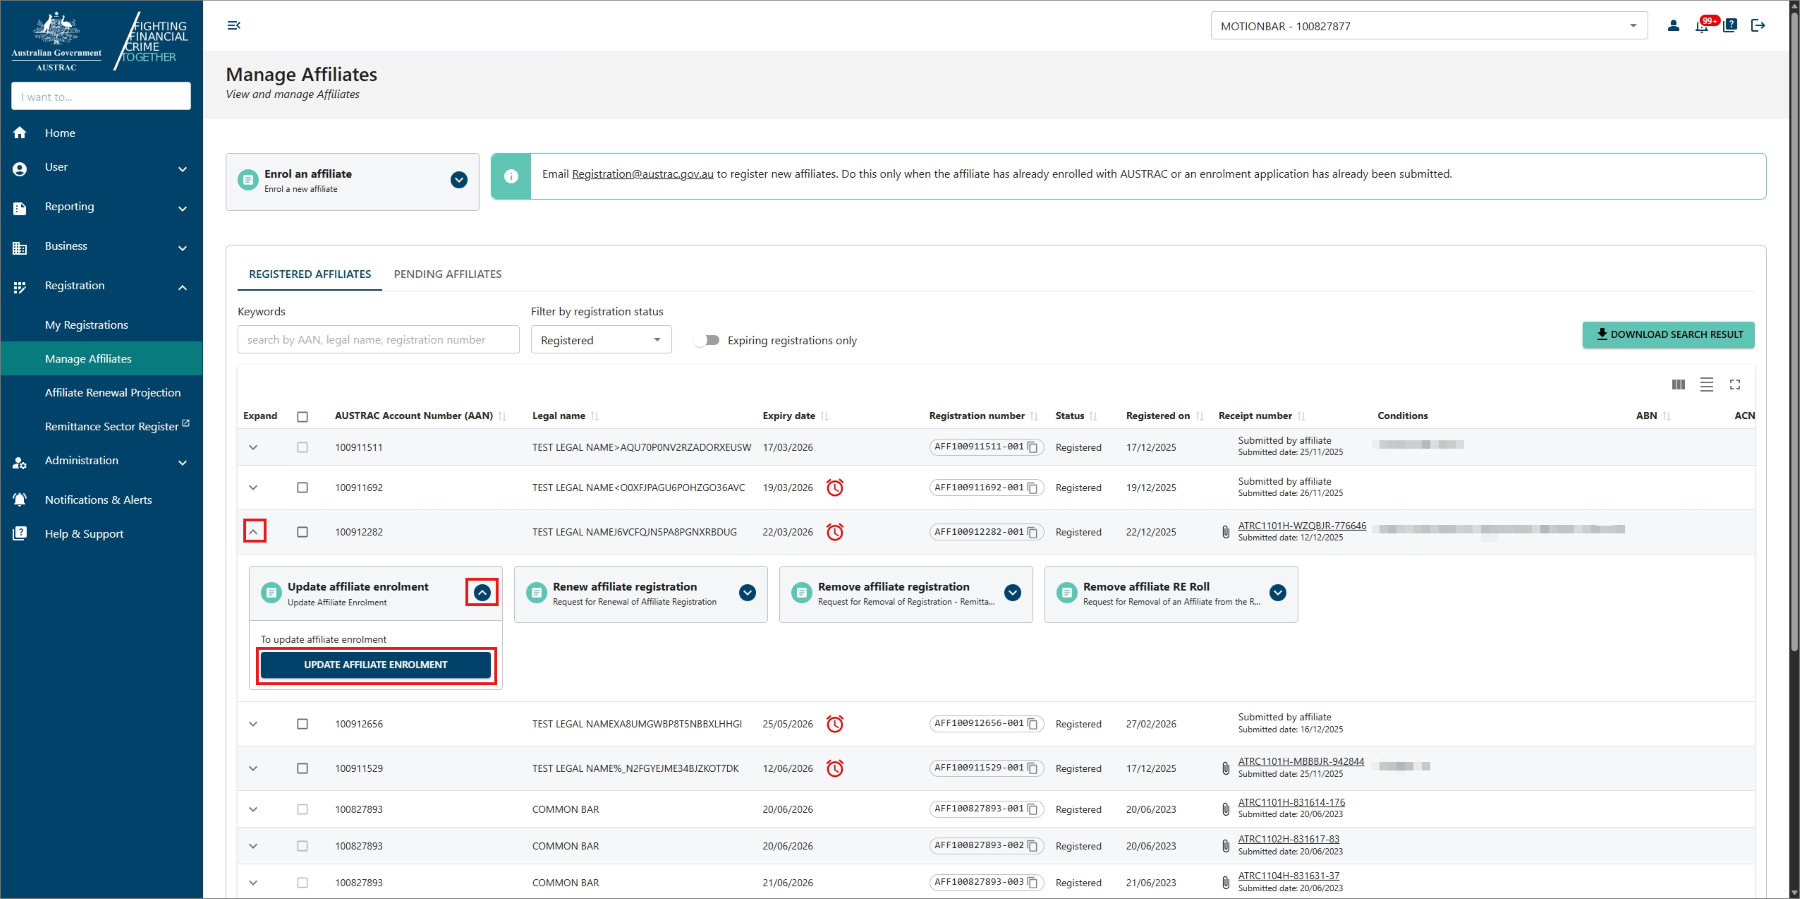Viewport: 1800px width, 899px height.
Task: Toggle fullscreen table view icon
Action: pos(1735,385)
